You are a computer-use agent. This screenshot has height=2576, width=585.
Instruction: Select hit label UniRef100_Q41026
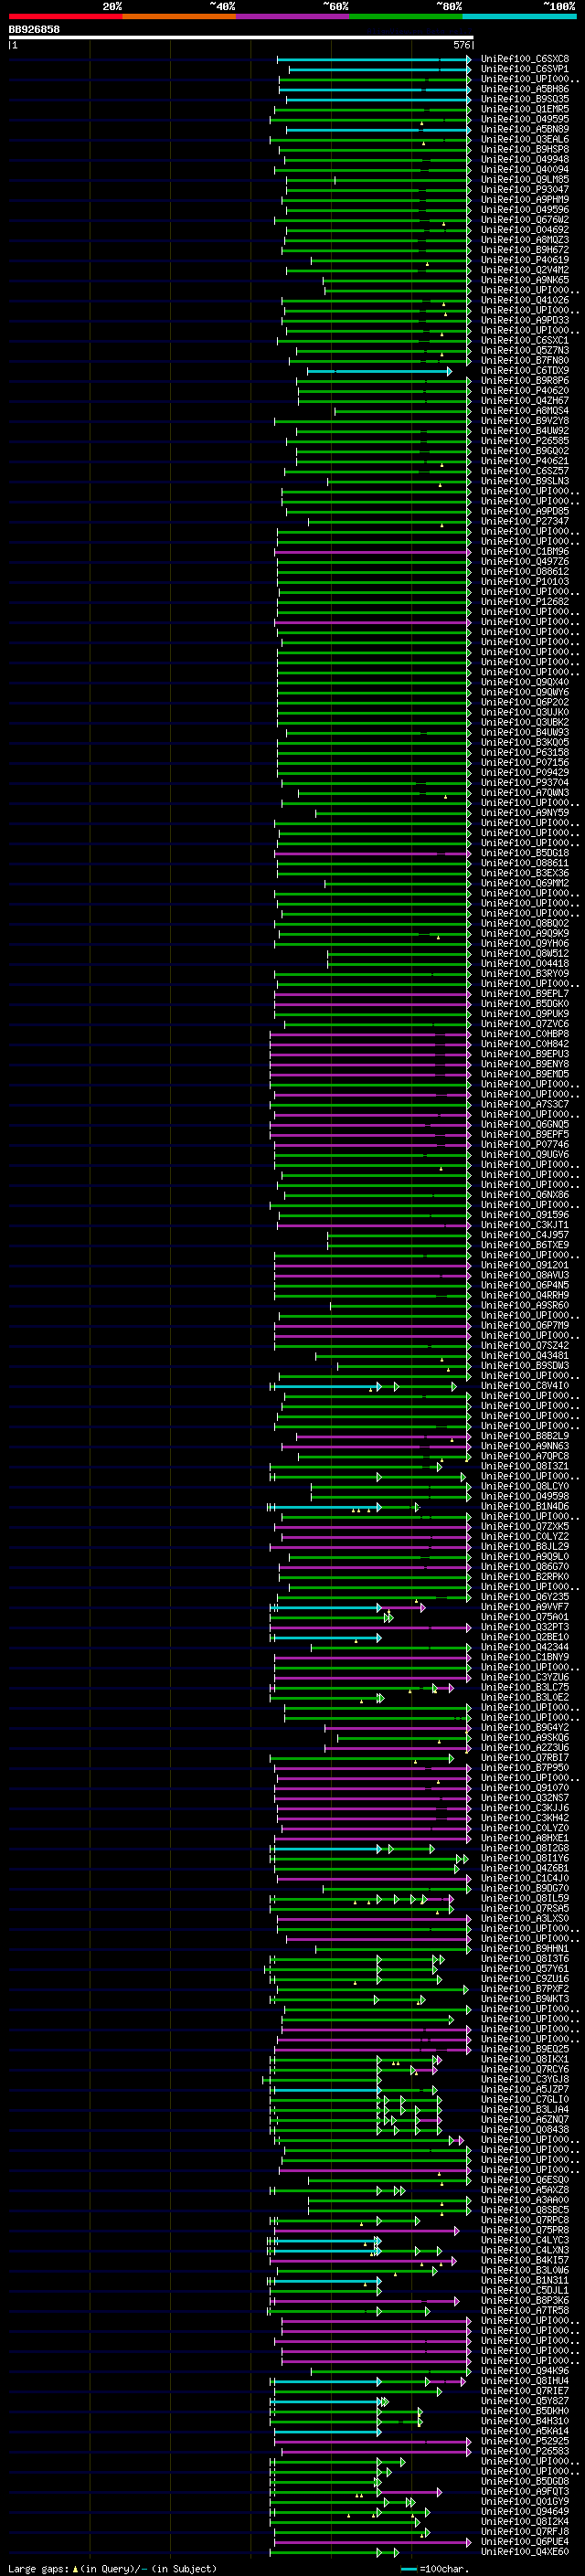[525, 300]
